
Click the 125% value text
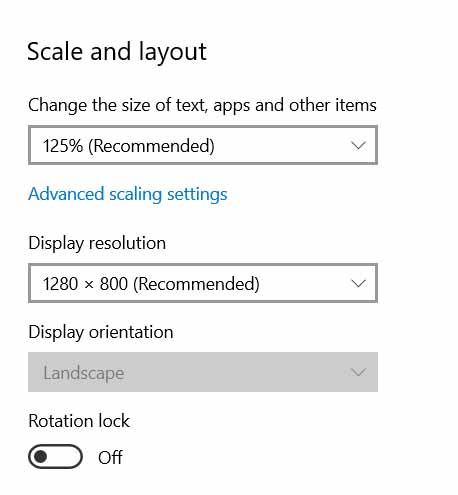pos(63,146)
